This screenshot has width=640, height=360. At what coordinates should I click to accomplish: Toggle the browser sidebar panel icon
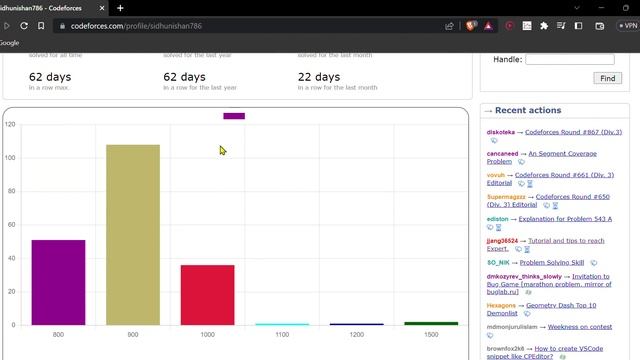pos(578,26)
